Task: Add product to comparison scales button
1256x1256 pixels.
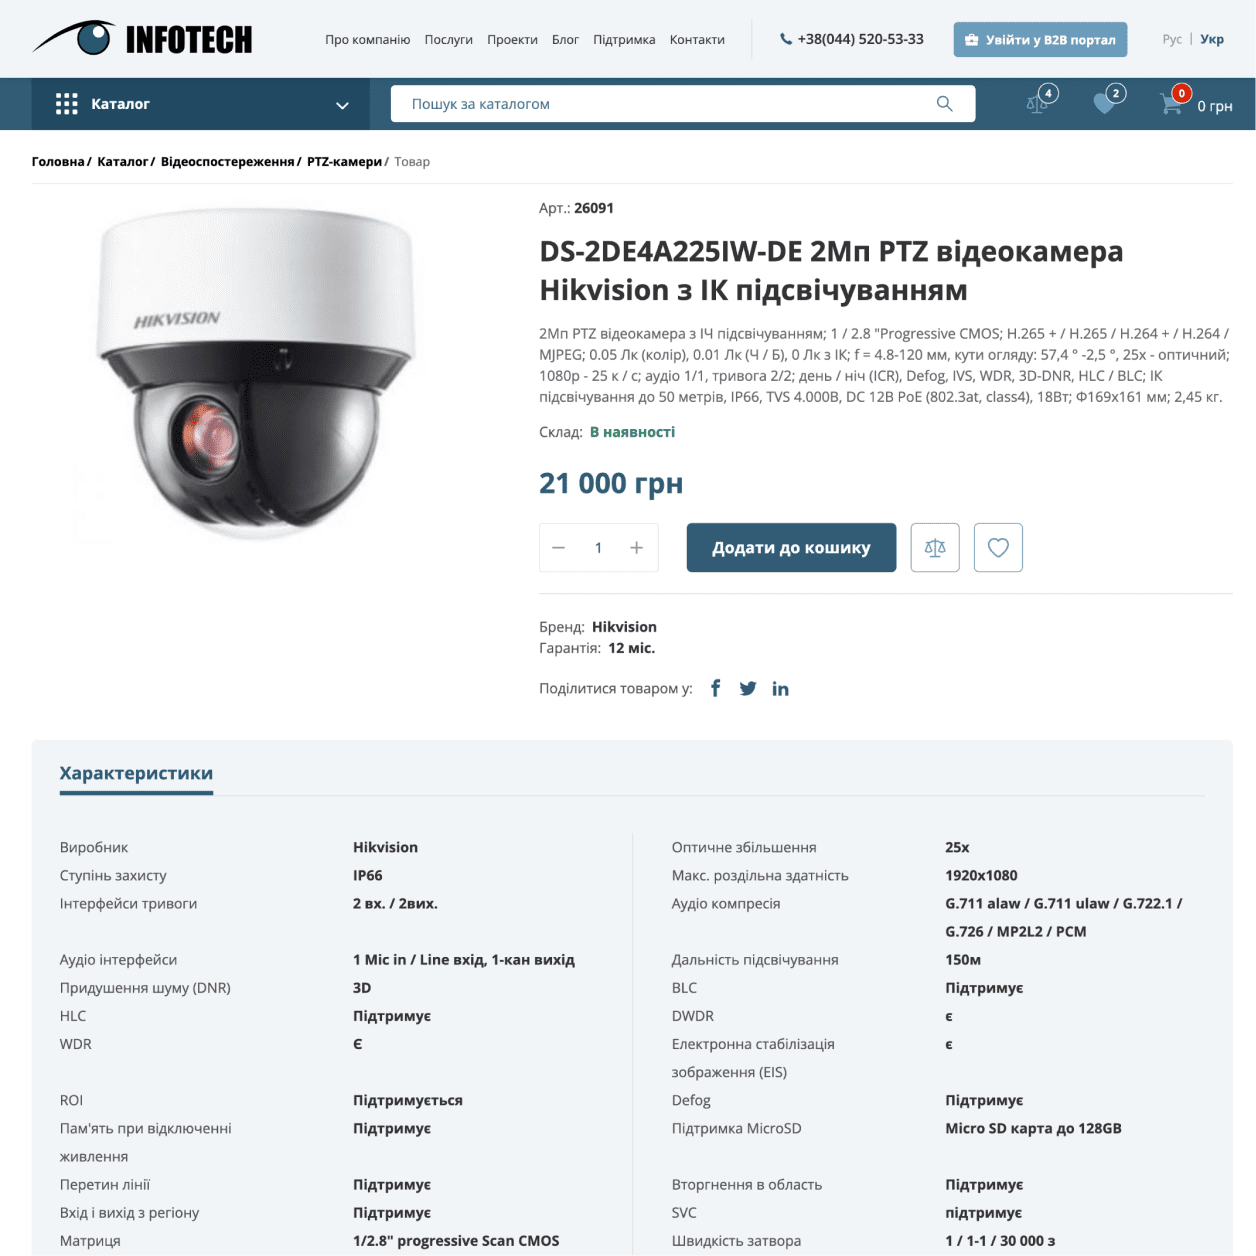Action: tap(935, 548)
